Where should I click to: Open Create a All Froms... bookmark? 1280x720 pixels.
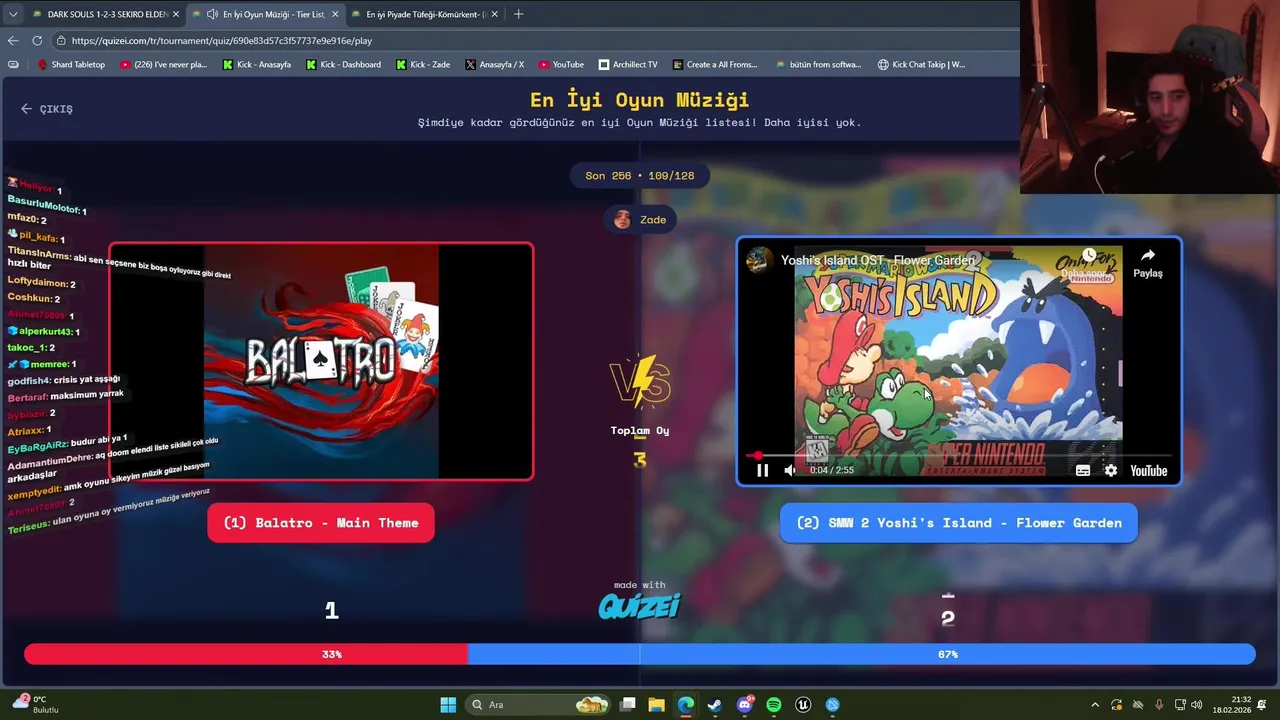click(x=715, y=65)
